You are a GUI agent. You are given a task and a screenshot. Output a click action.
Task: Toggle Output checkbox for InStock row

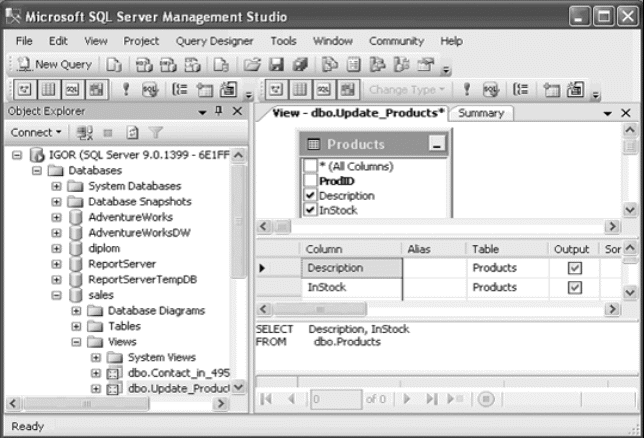coord(575,287)
